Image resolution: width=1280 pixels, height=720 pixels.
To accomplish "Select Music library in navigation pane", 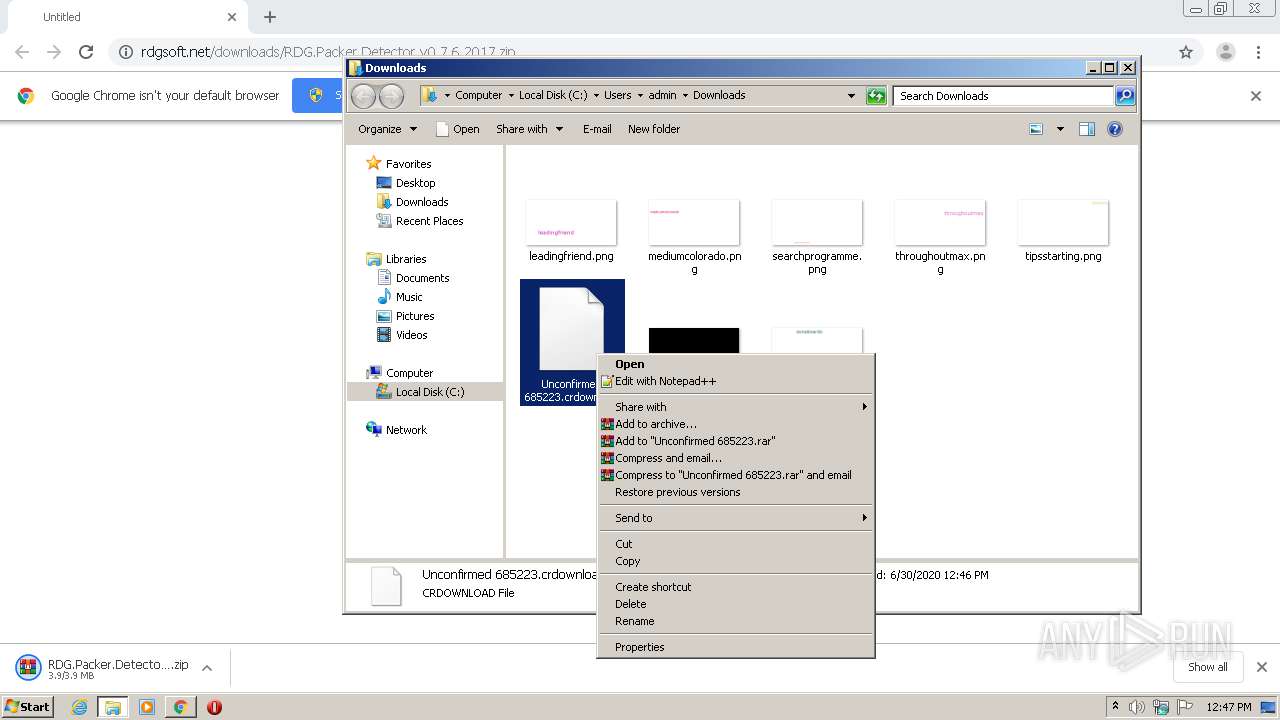I will (400, 297).
